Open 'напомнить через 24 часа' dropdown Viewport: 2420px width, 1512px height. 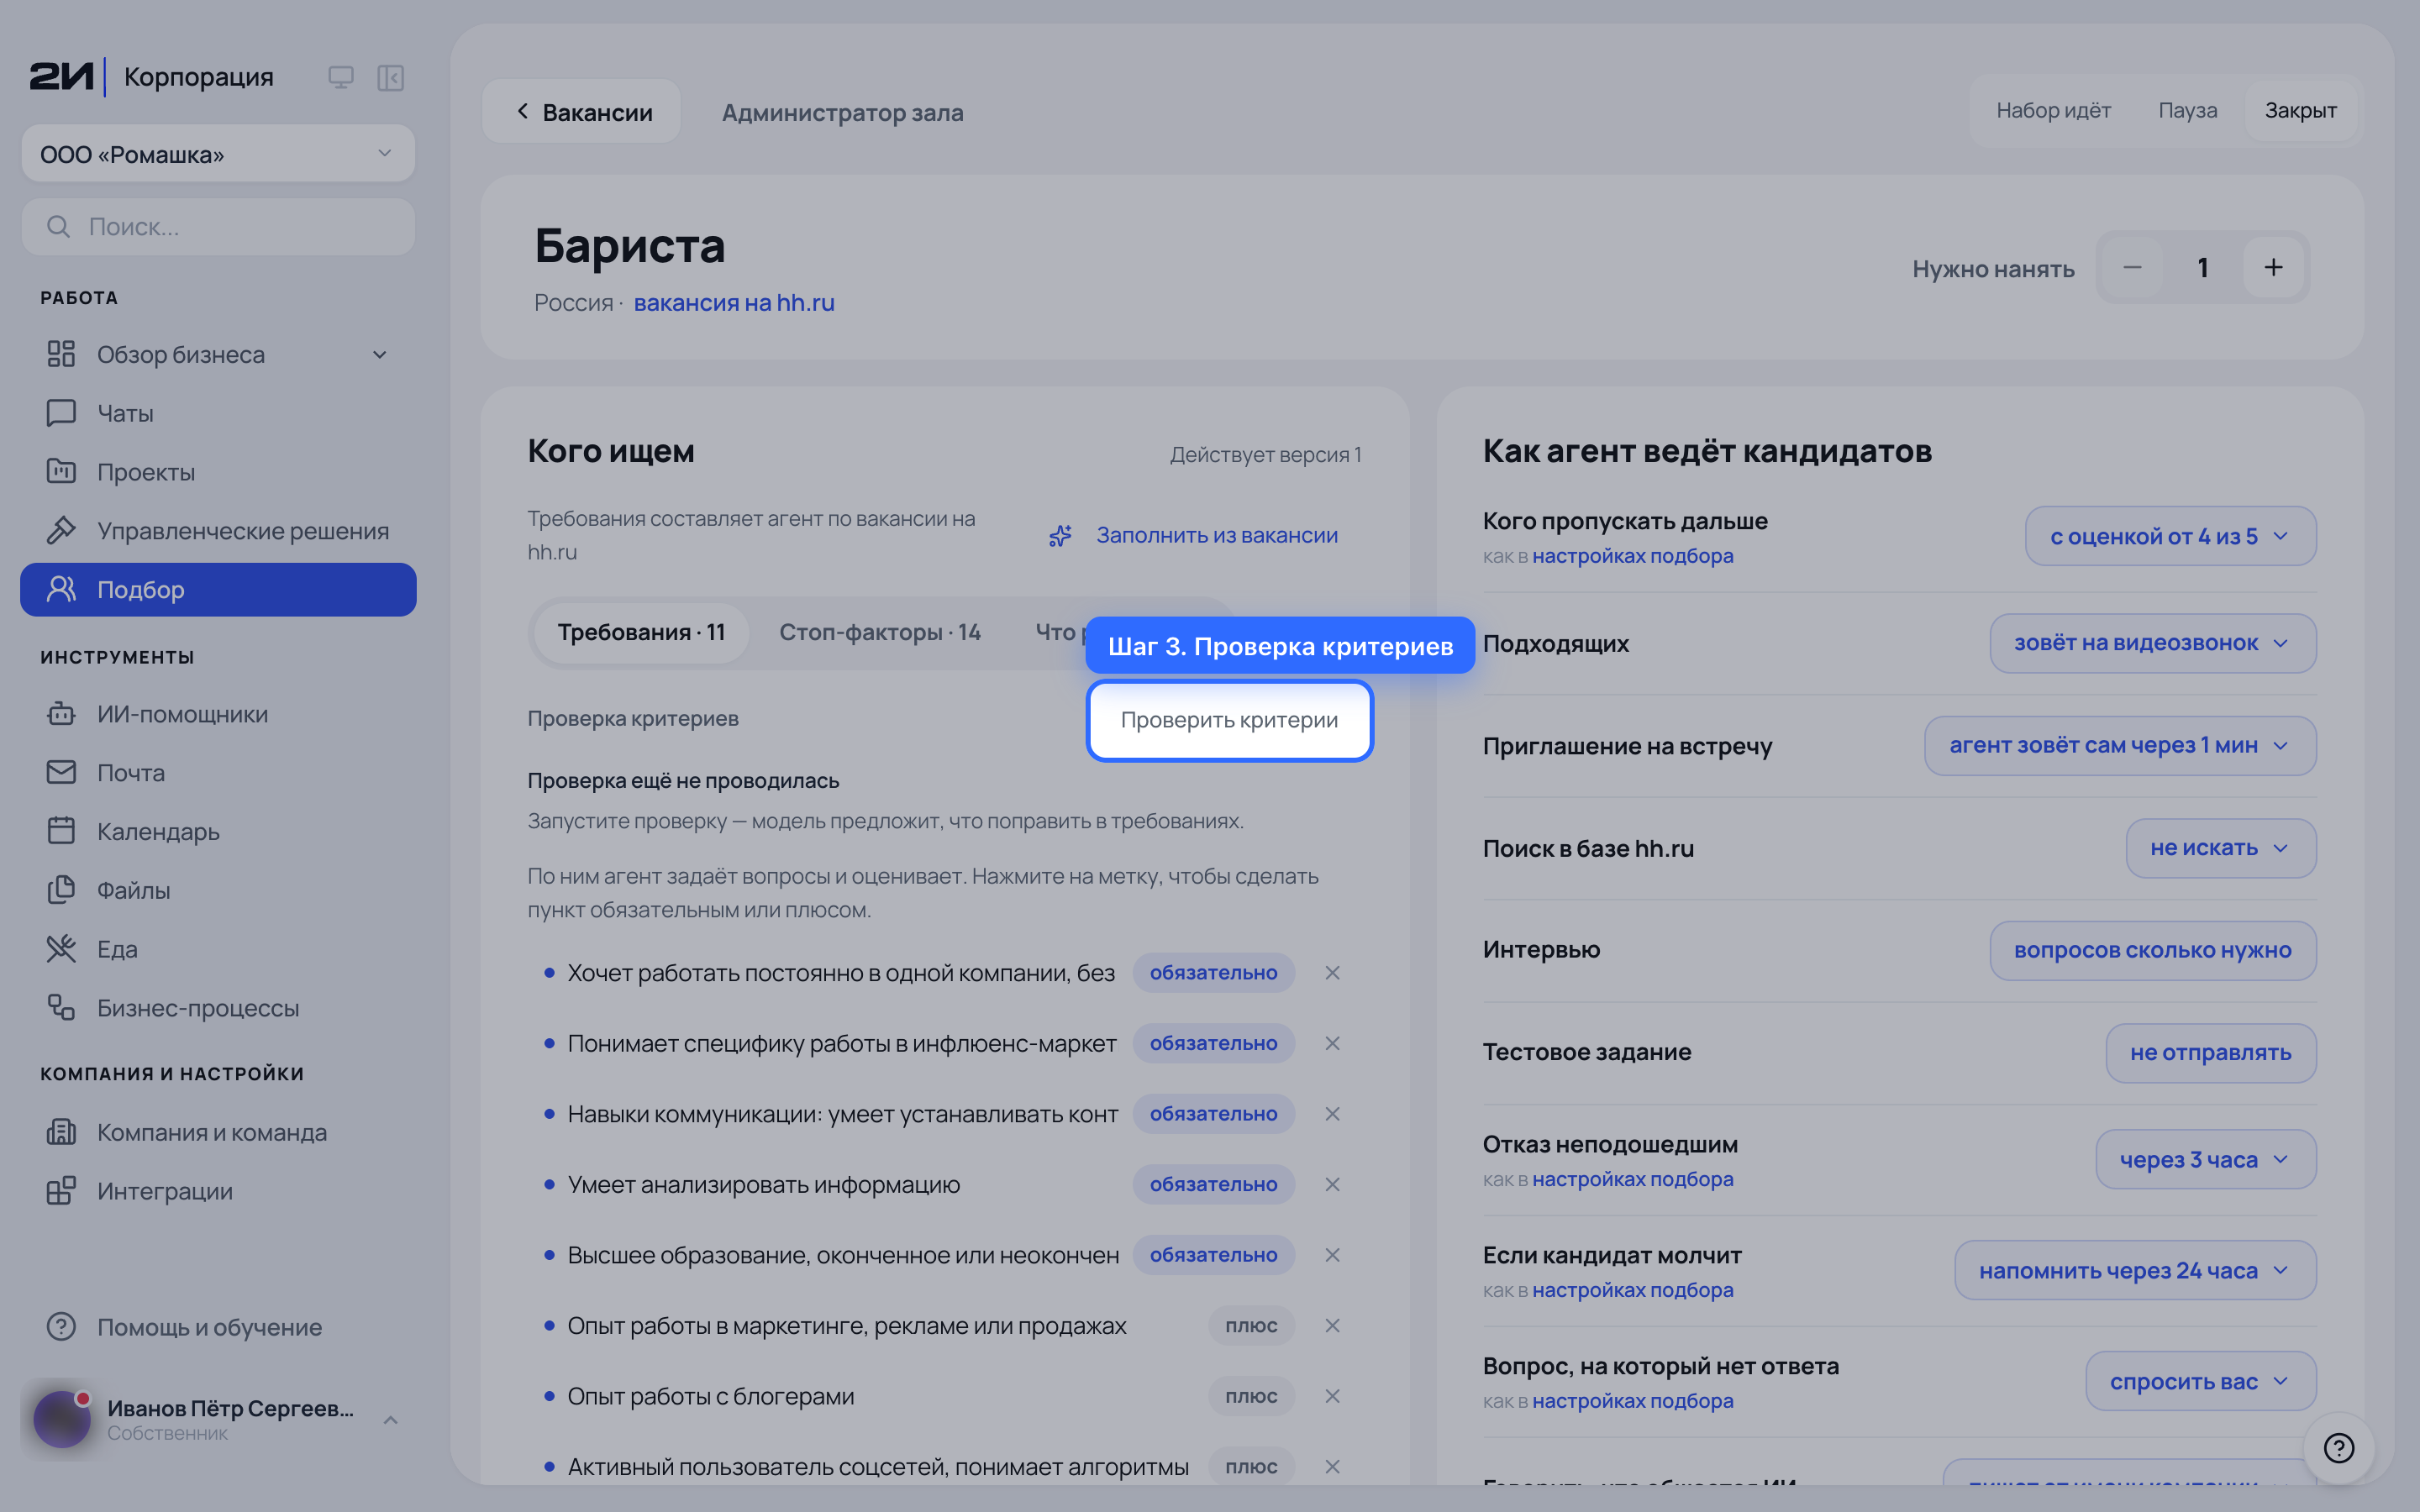2135,1271
